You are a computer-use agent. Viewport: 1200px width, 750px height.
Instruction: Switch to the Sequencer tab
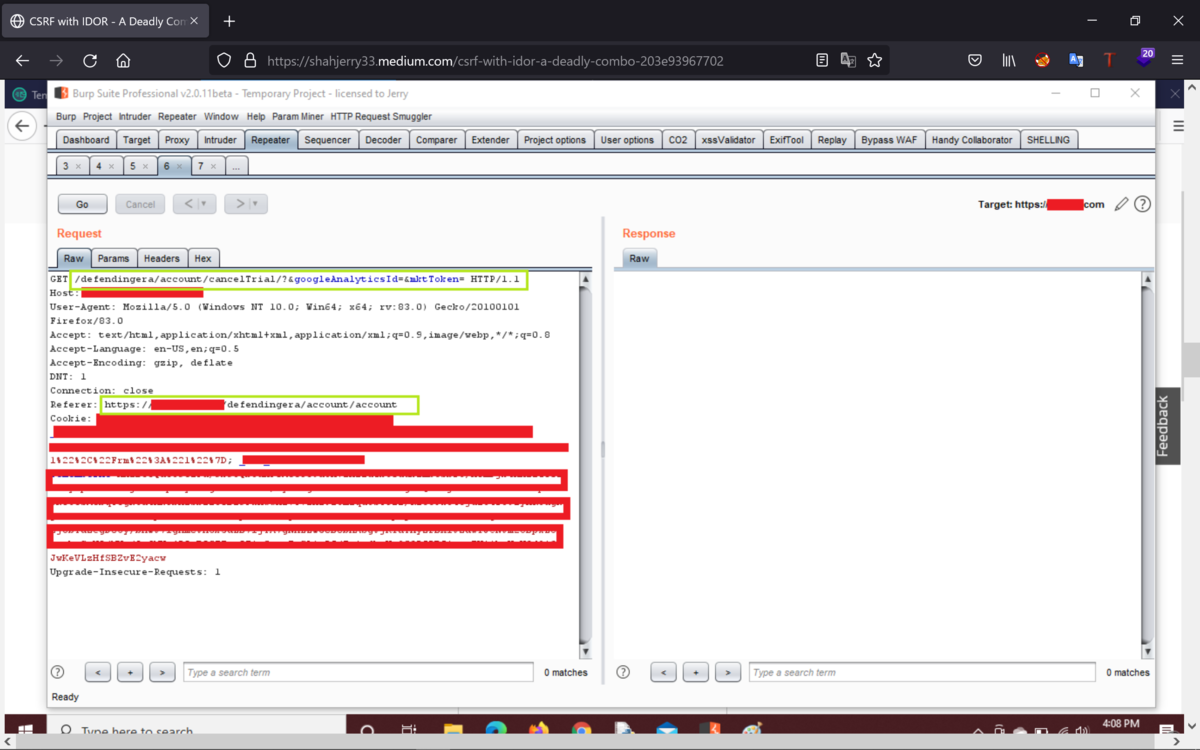click(328, 140)
